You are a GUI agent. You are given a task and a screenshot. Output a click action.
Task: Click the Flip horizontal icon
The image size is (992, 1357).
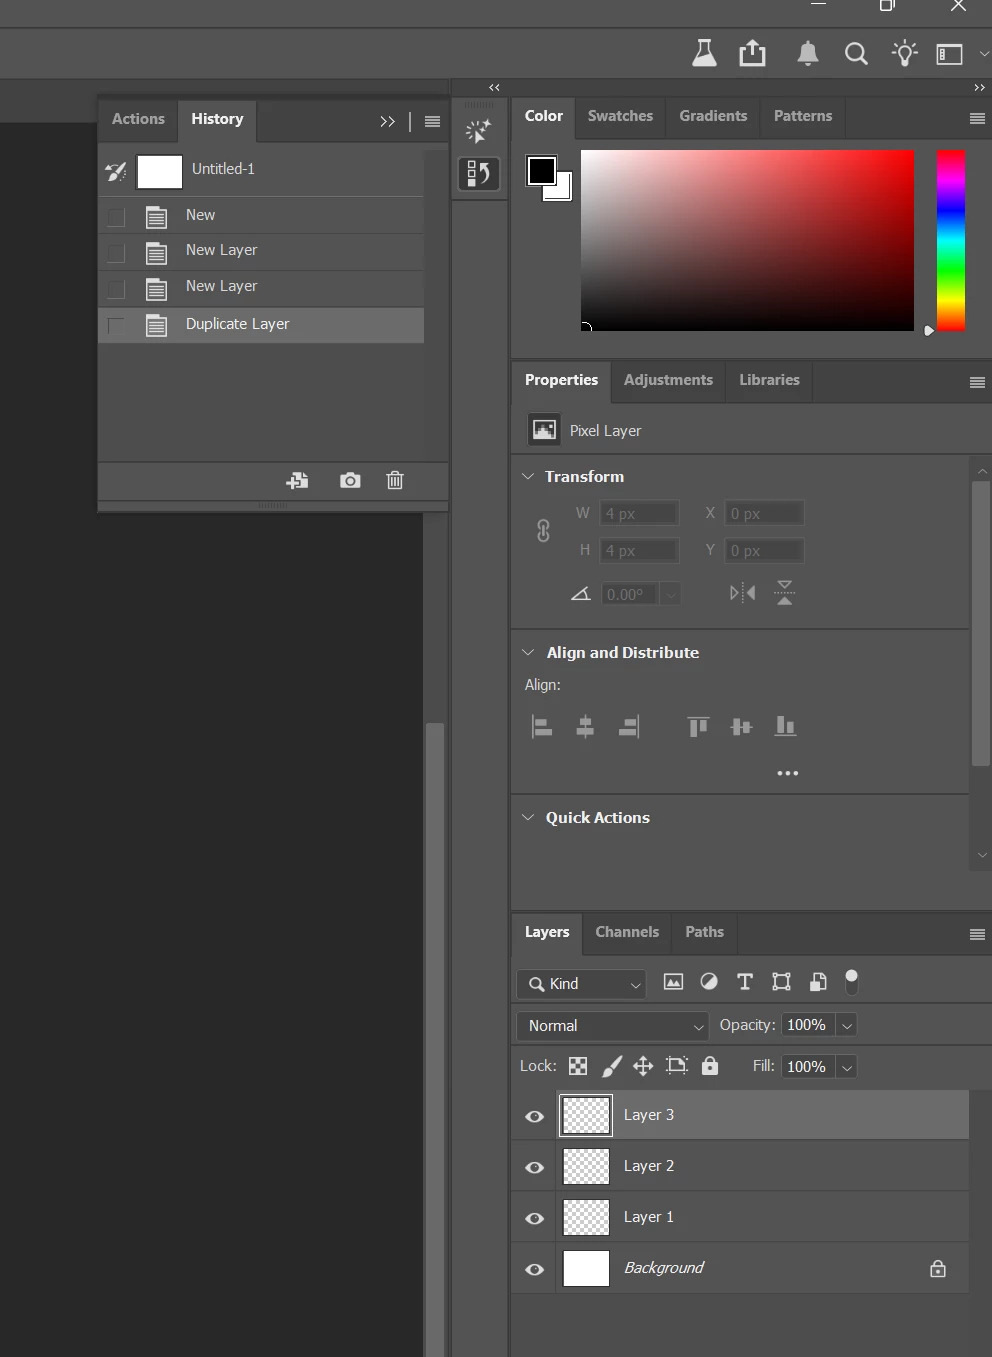tap(742, 593)
